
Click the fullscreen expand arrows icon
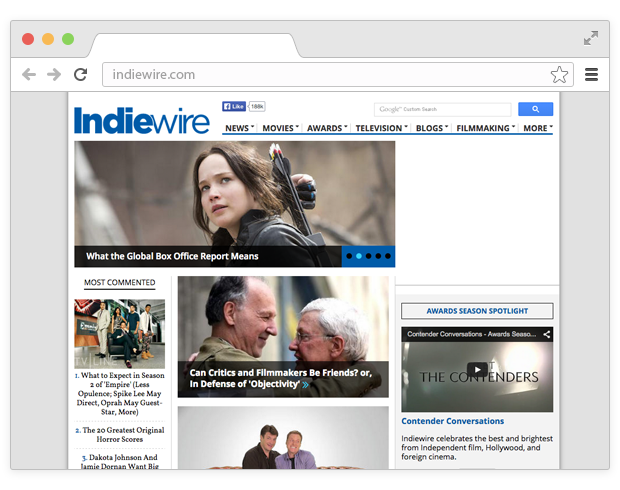point(591,38)
